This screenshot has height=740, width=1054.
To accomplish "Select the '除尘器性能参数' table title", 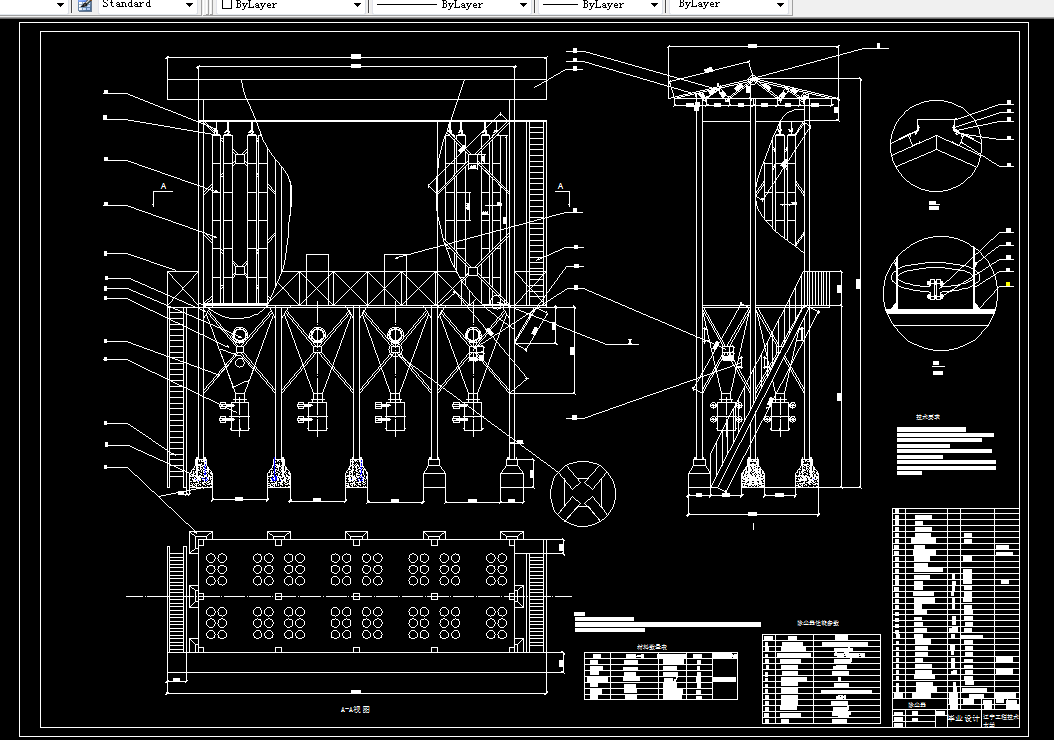I will [818, 624].
